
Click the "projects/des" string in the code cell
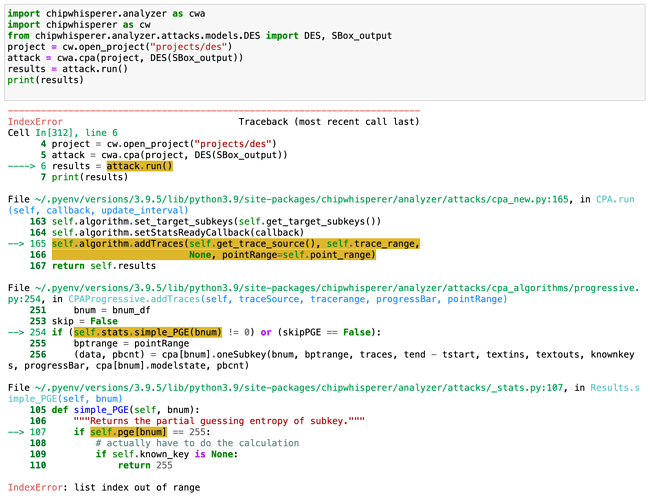pos(189,47)
